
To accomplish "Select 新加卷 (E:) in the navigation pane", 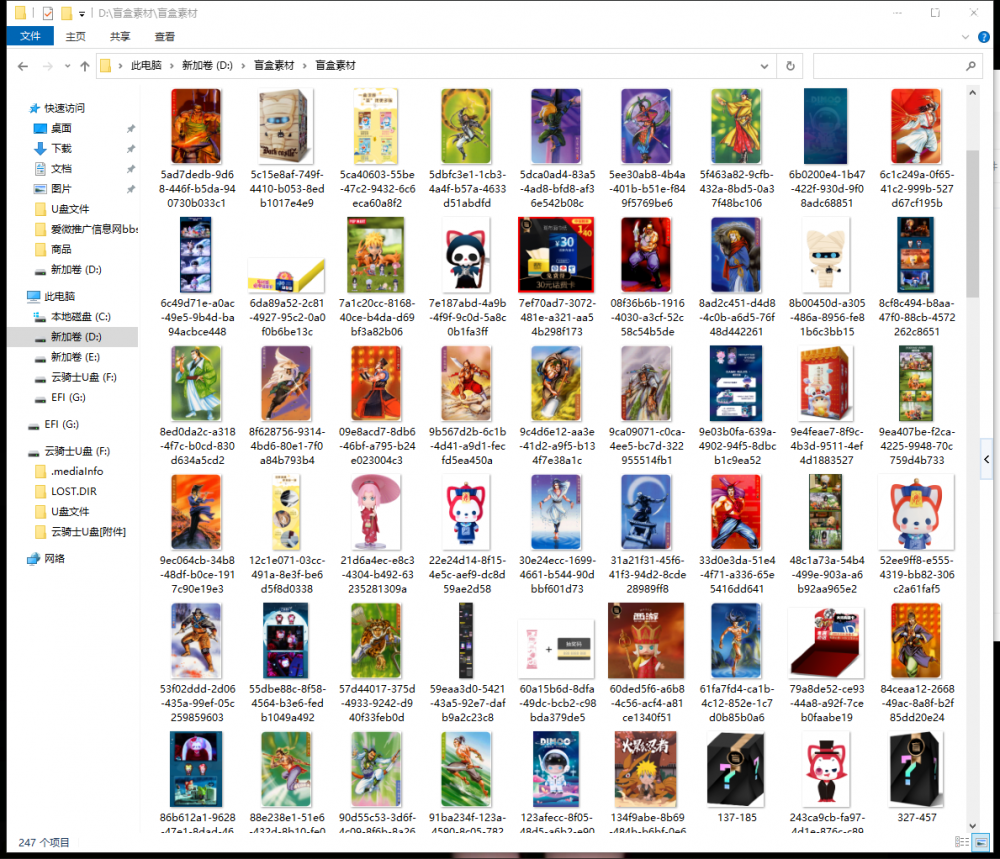I will 75,357.
